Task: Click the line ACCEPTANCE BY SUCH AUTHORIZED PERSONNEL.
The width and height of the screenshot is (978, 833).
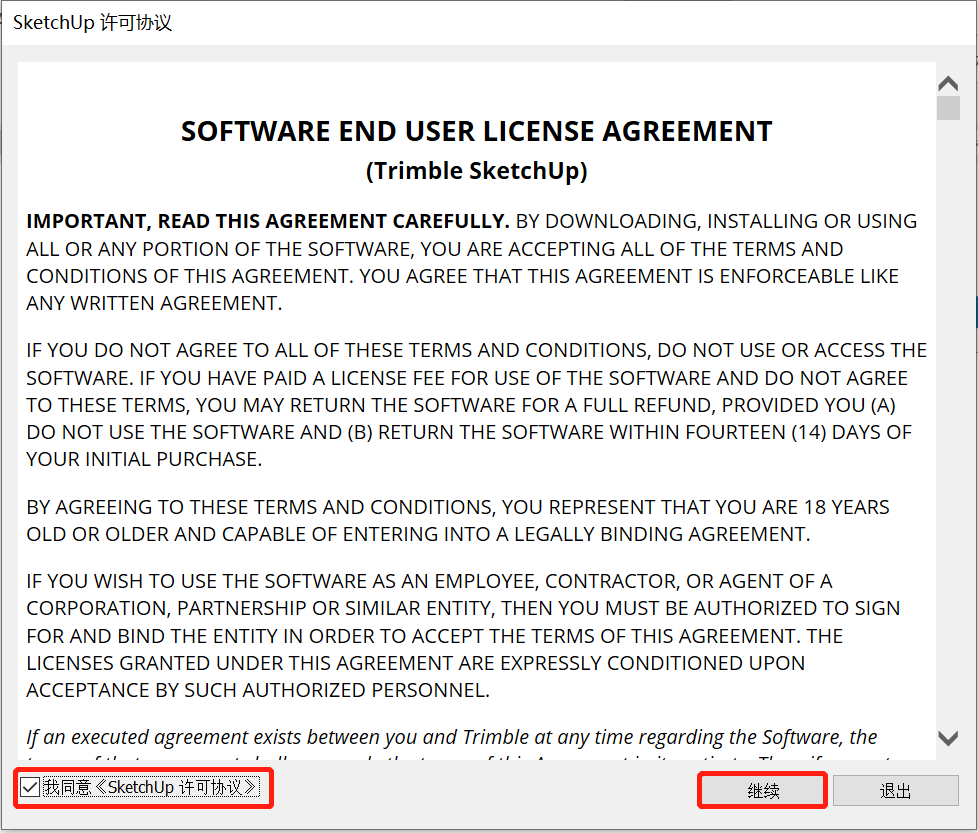Action: pos(258,690)
